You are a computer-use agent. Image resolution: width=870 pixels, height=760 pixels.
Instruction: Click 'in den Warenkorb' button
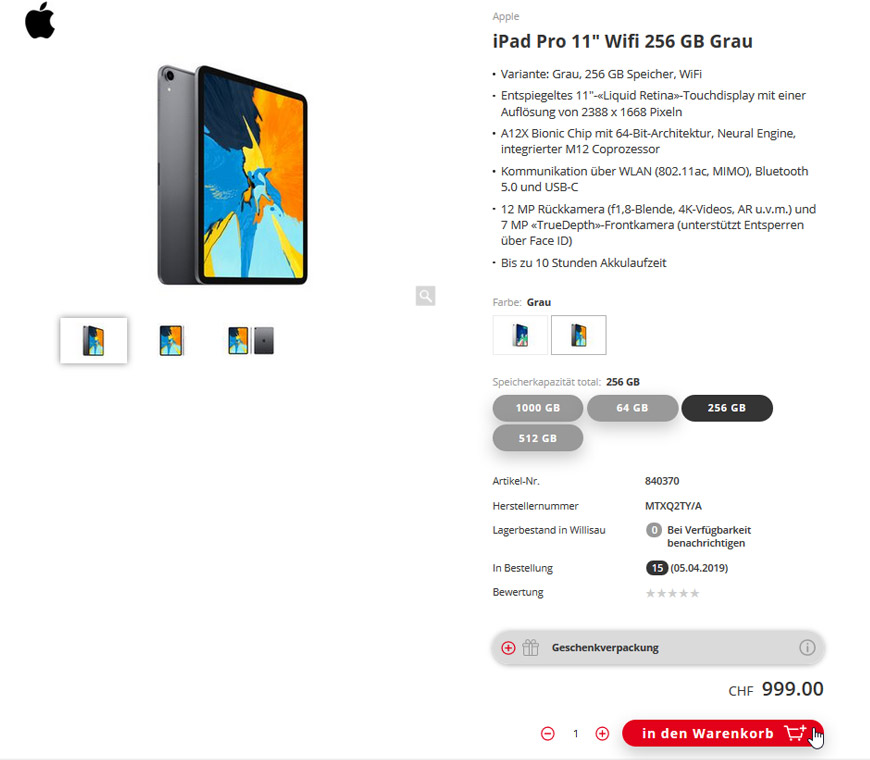pyautogui.click(x=723, y=733)
